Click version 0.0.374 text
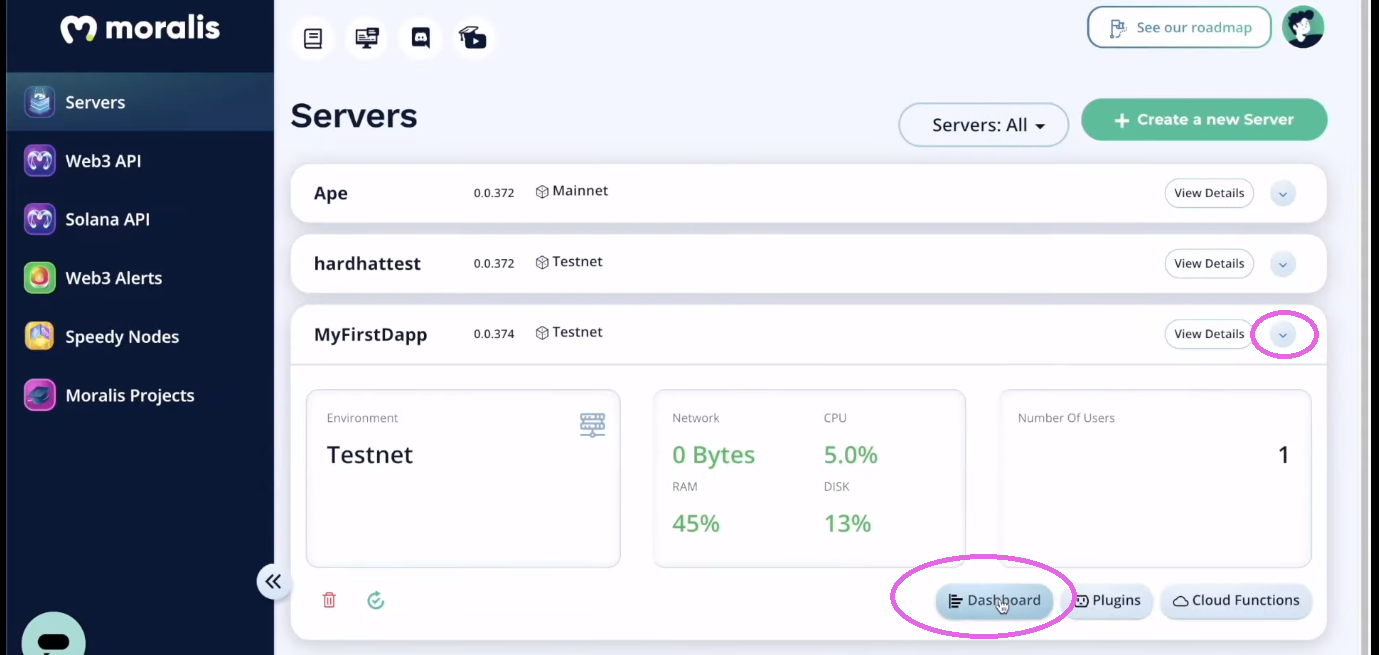Screen dimensions: 1379x655 point(494,334)
